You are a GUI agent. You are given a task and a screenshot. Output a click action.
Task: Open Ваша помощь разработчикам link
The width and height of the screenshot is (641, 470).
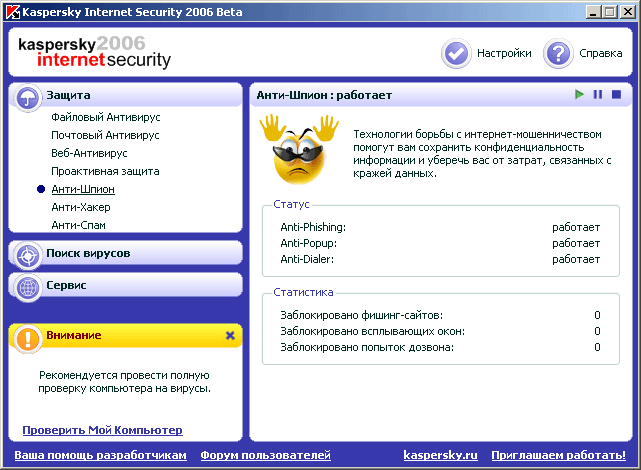click(x=101, y=455)
